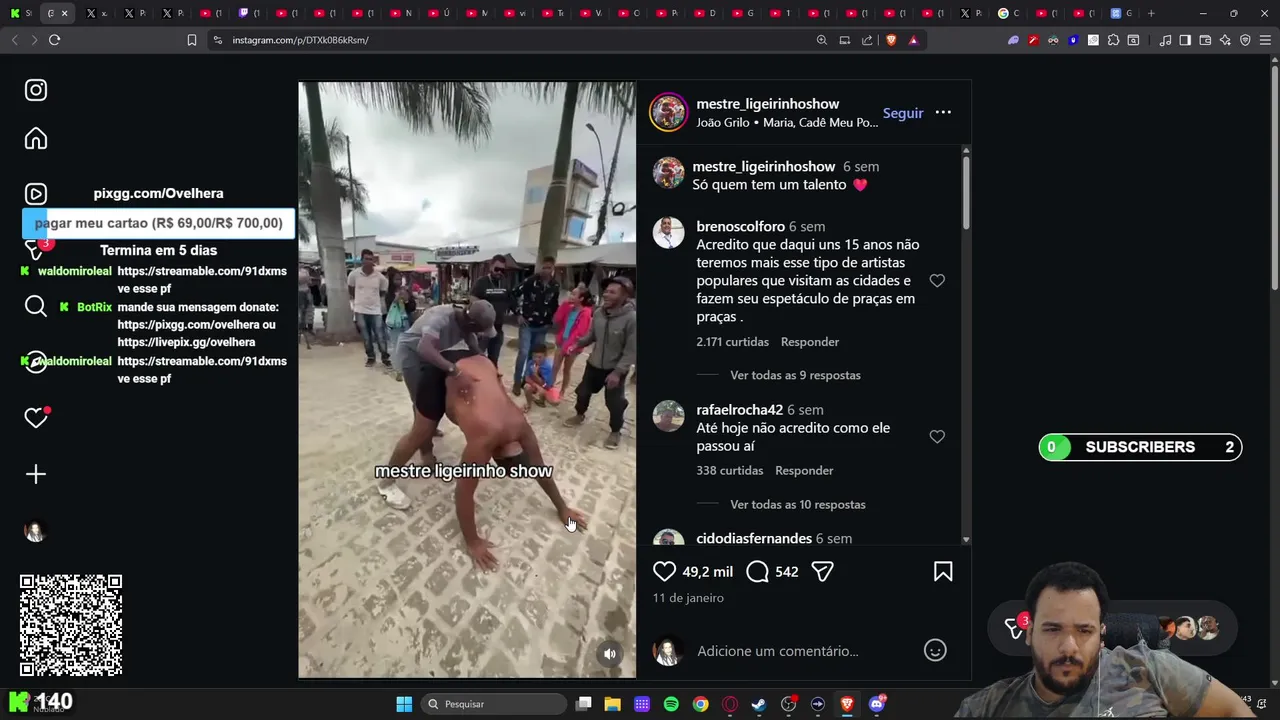Expand all 10 replies under rafaelrocha42
Viewport: 1280px width, 720px height.
[x=798, y=504]
